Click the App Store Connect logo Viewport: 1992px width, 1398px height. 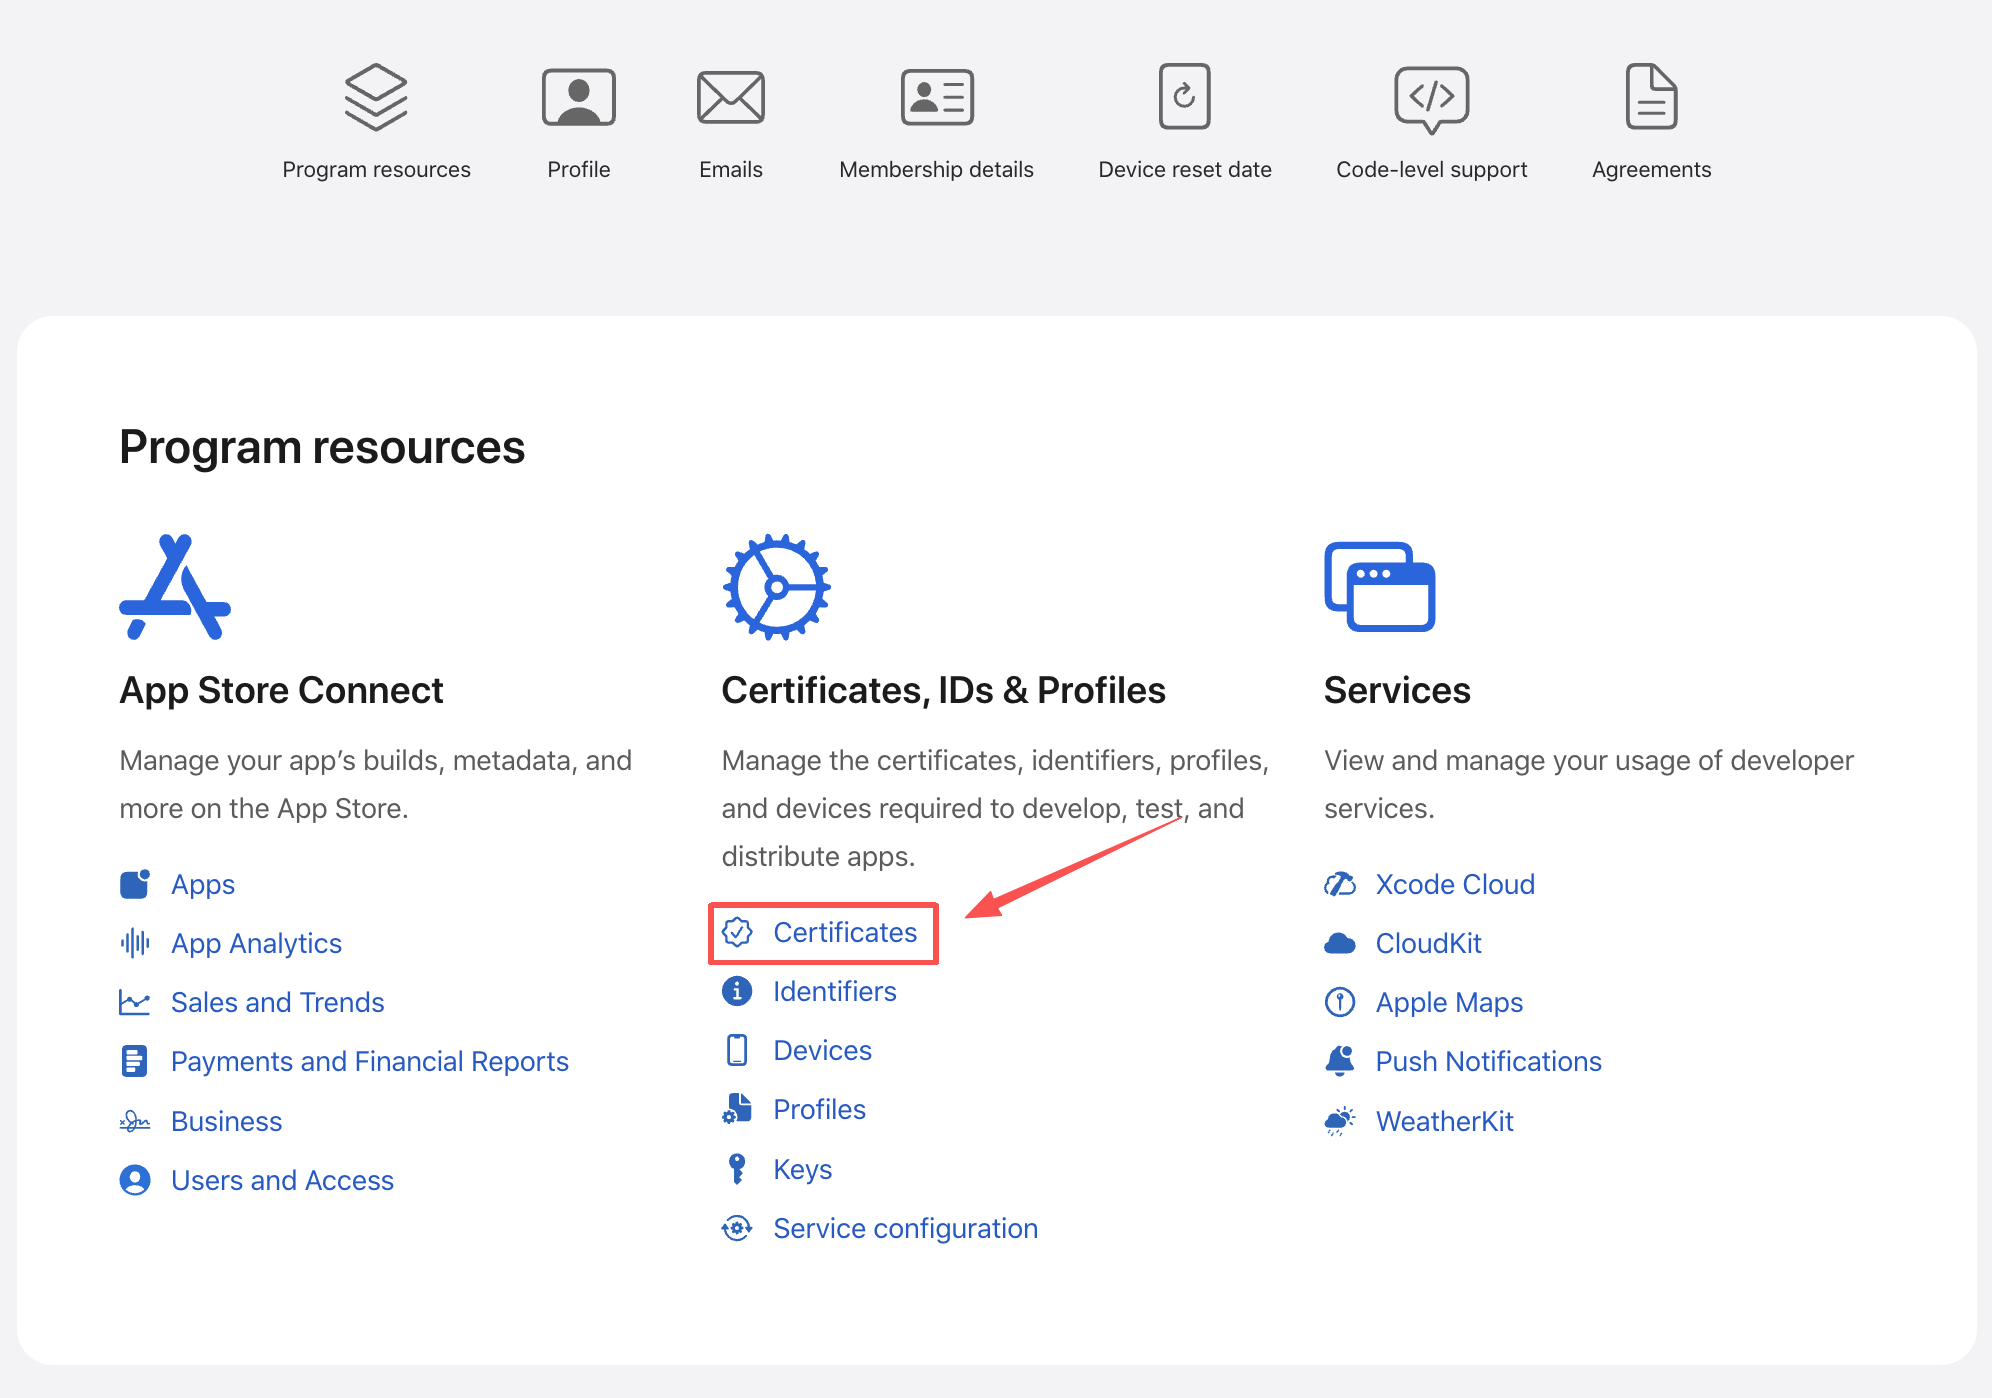[176, 588]
